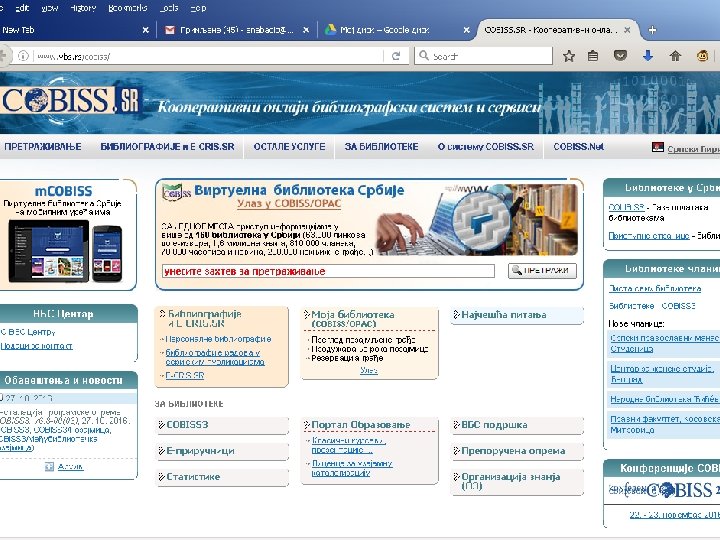Open the О систему COBISS.SR menu

point(485,146)
